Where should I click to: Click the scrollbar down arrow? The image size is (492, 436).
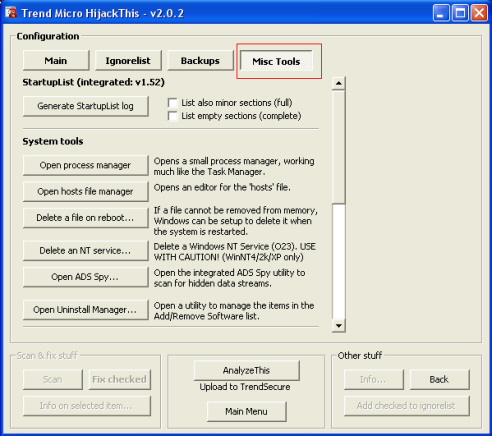tap(339, 326)
